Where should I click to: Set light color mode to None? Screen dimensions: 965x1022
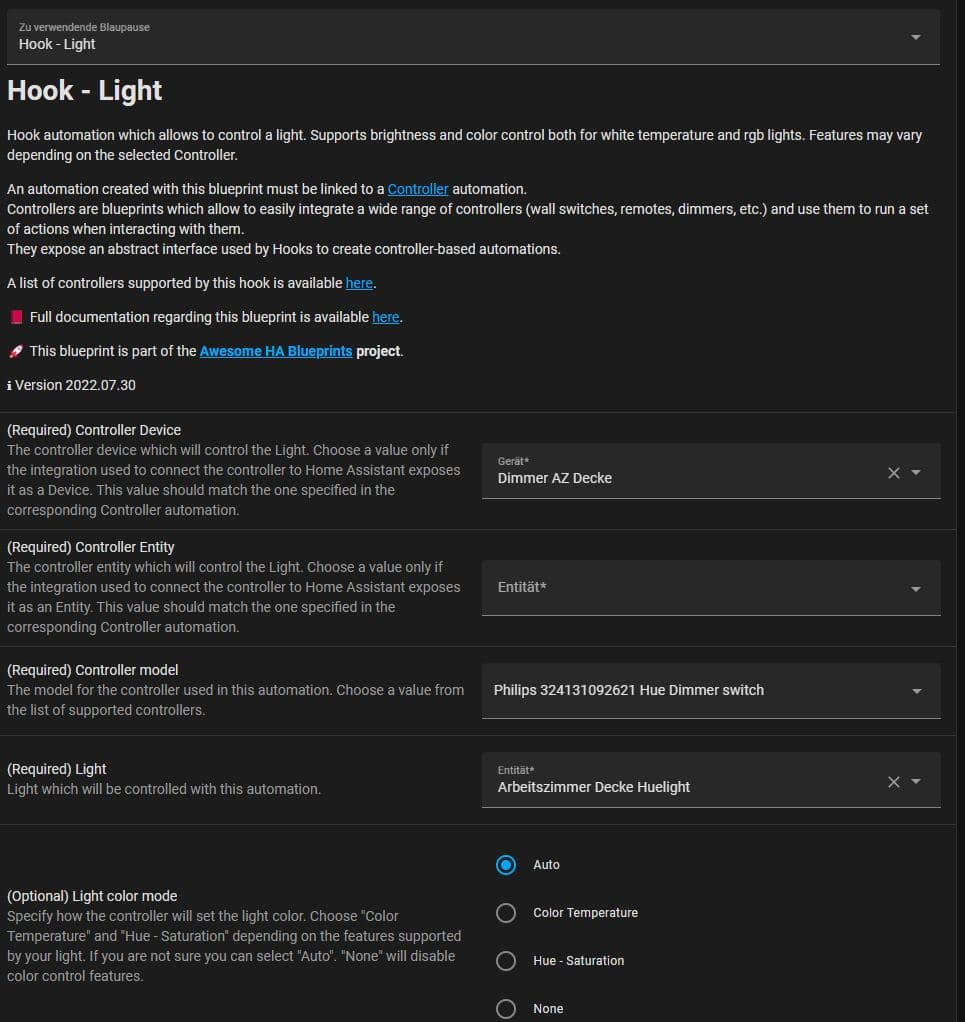point(506,1008)
